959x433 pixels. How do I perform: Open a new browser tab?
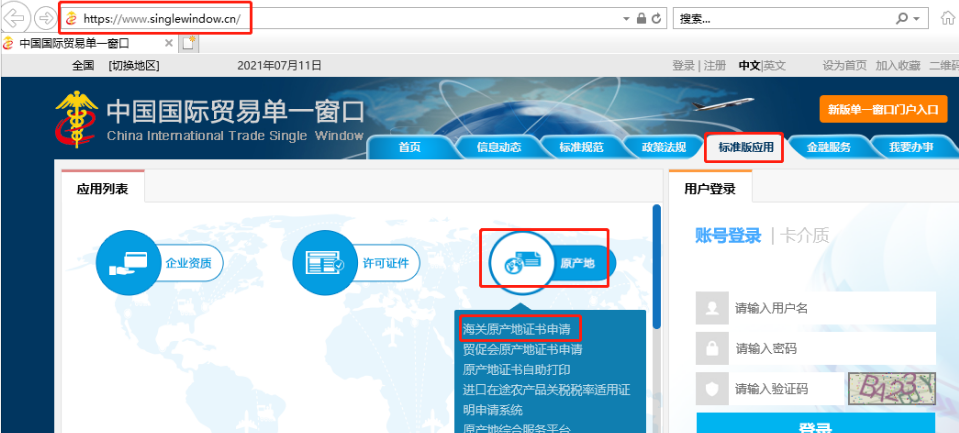(188, 43)
